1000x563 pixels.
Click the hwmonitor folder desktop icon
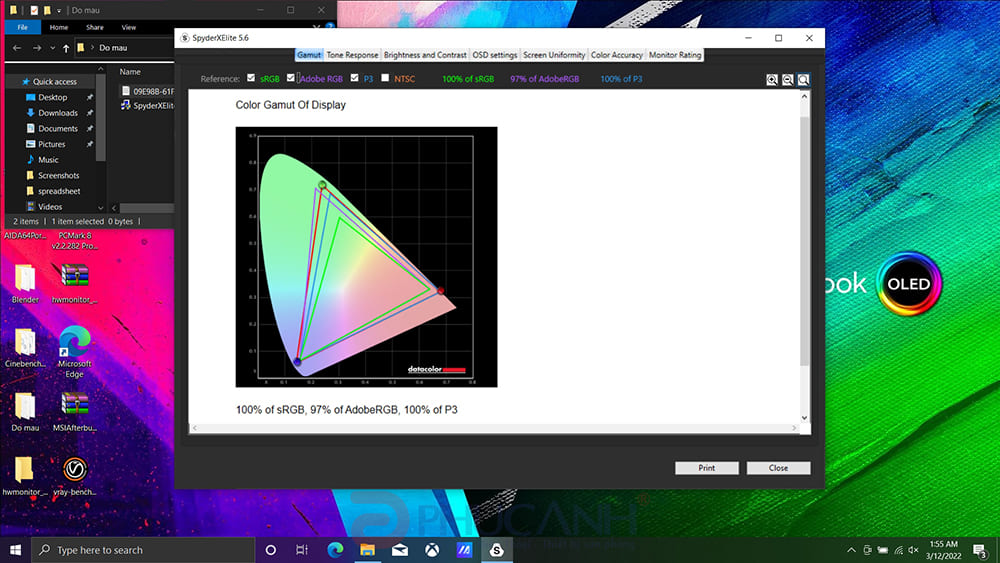[25, 476]
